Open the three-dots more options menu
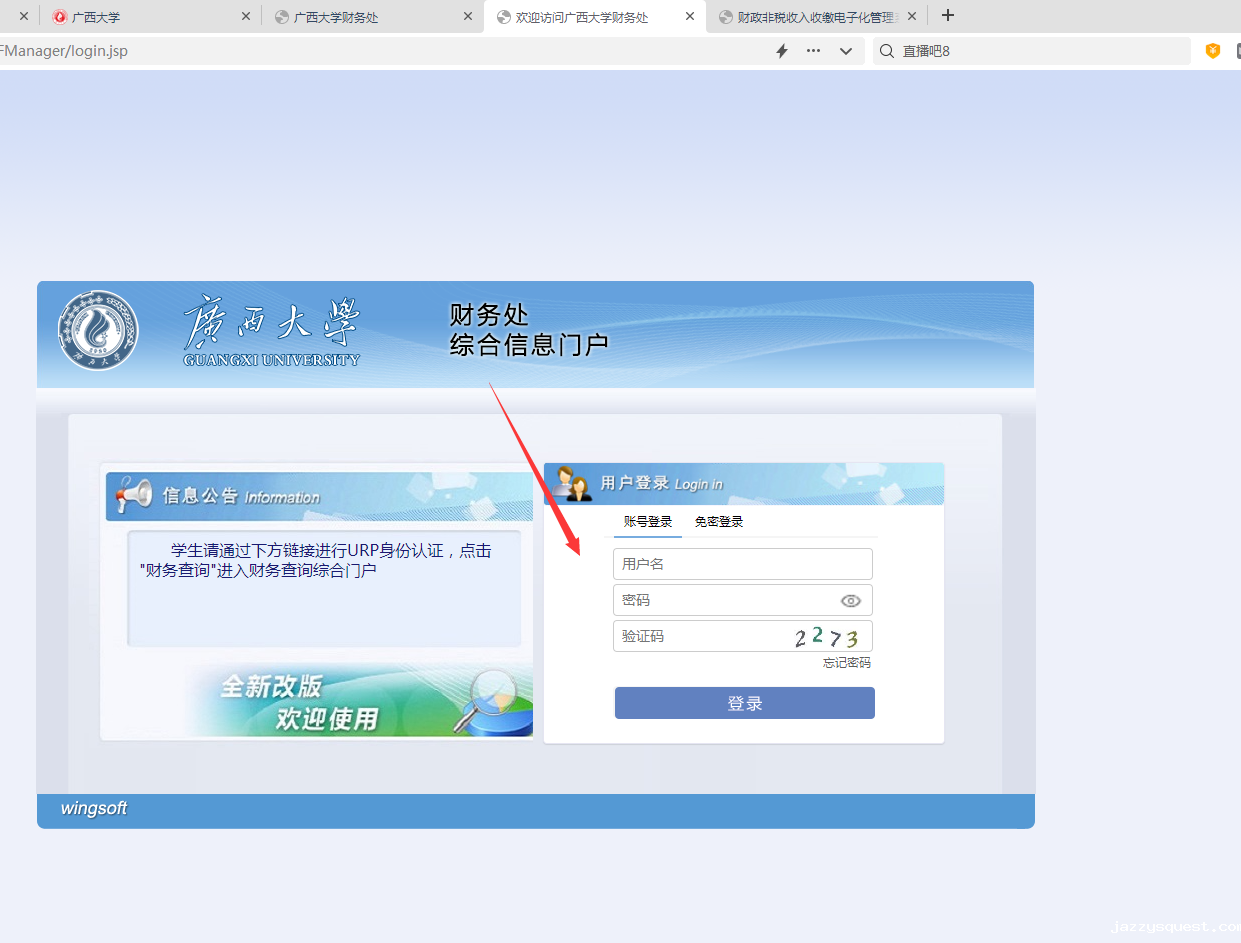 click(x=813, y=51)
